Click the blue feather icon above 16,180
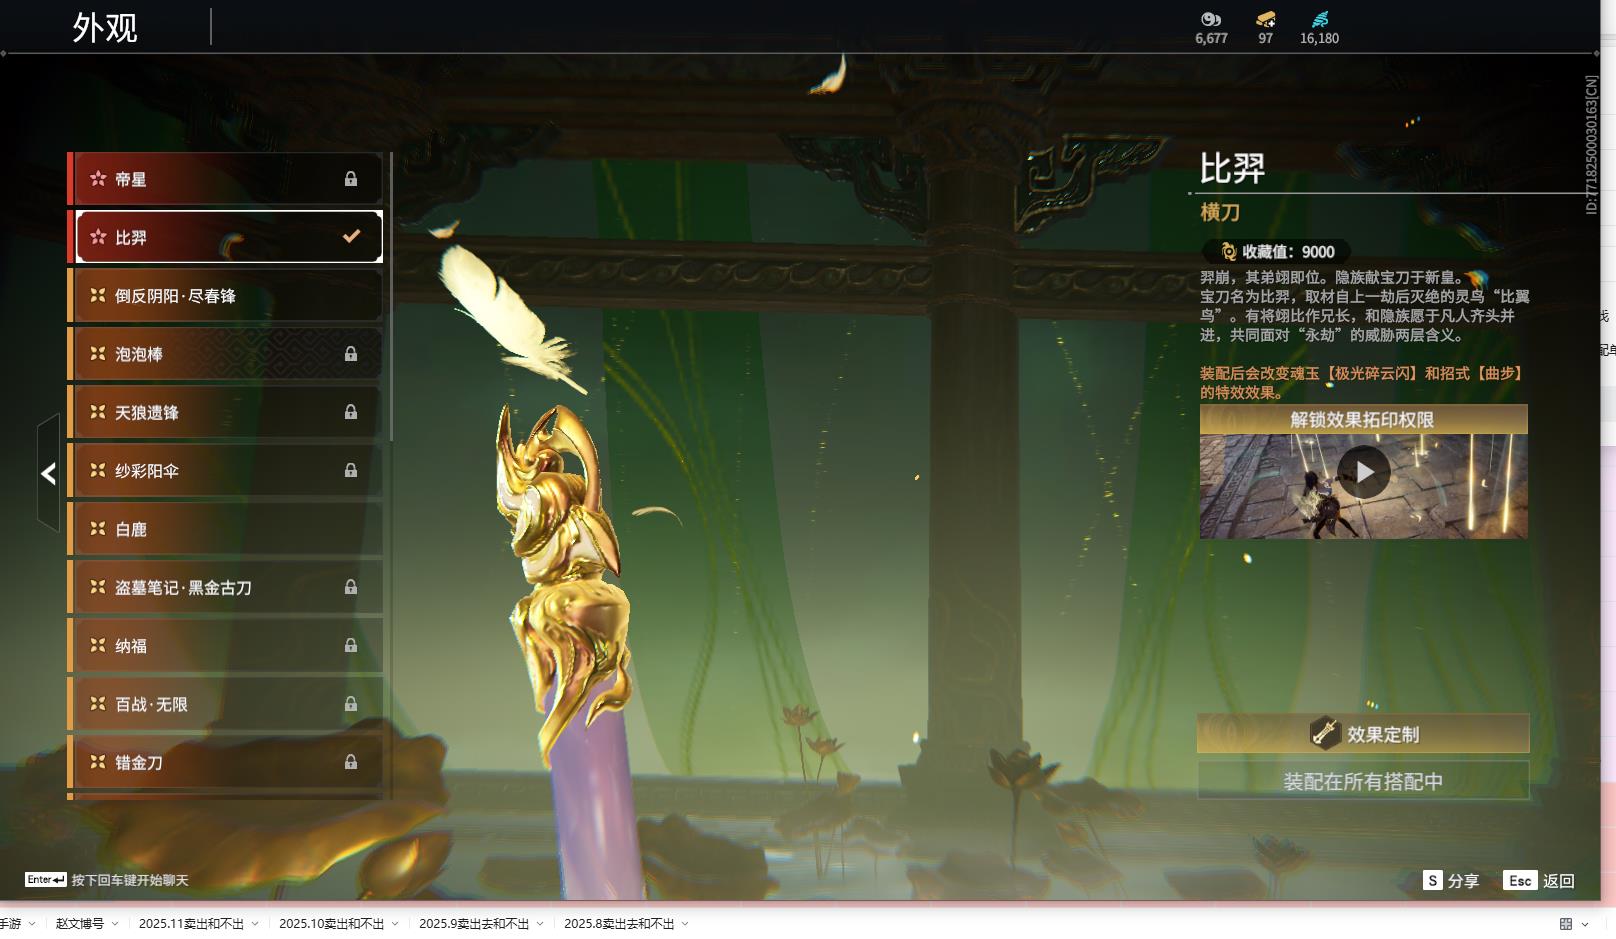 (1320, 19)
